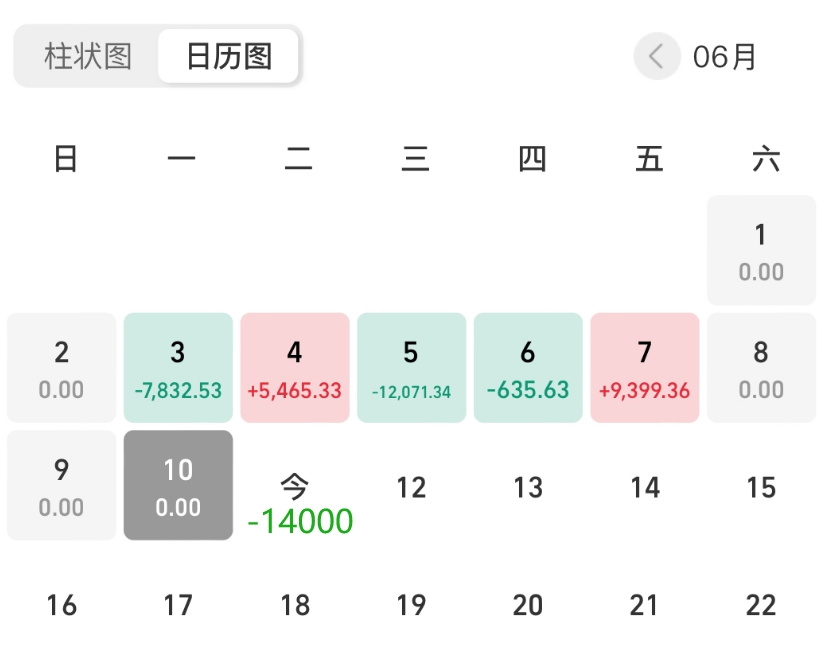Open June 5 showing -12,071.34
828x651 pixels.
click(x=411, y=368)
